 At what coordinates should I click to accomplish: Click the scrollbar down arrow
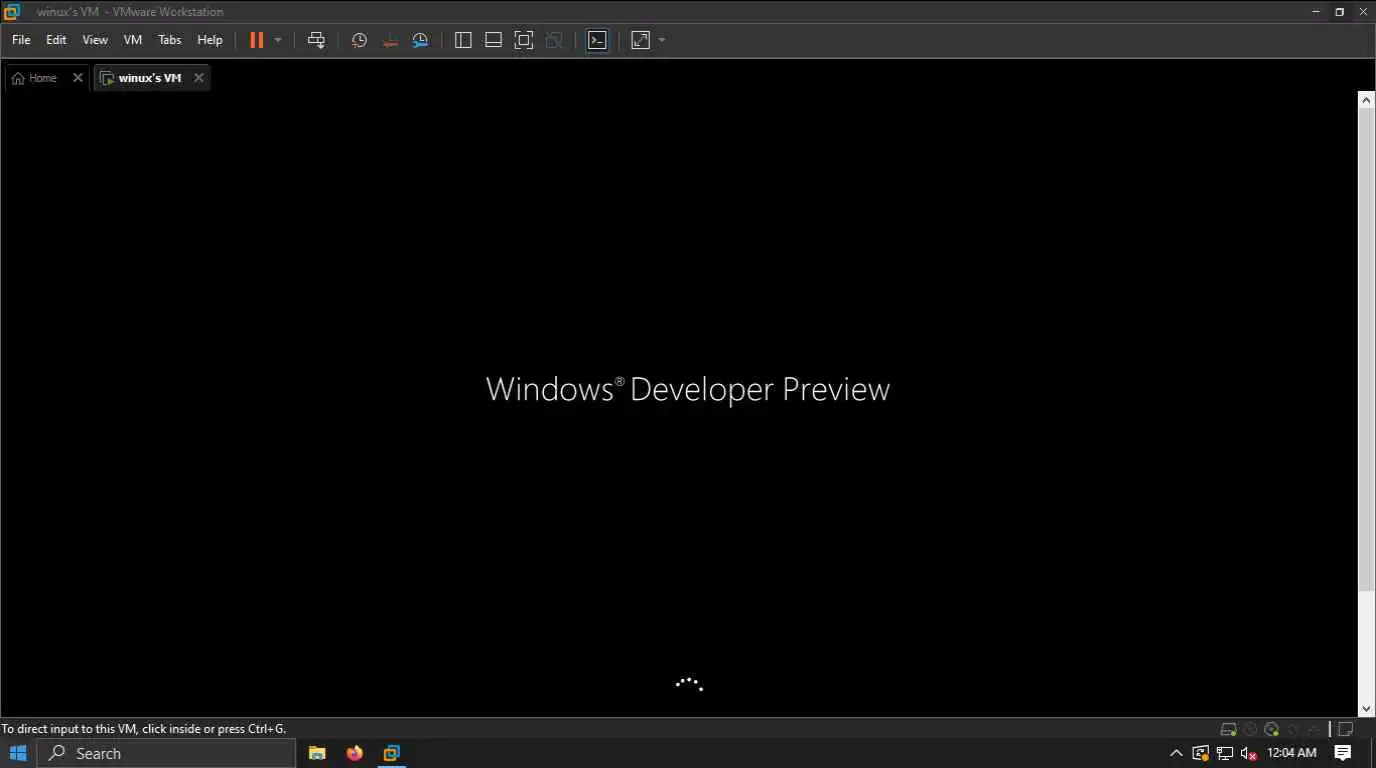pos(1366,709)
